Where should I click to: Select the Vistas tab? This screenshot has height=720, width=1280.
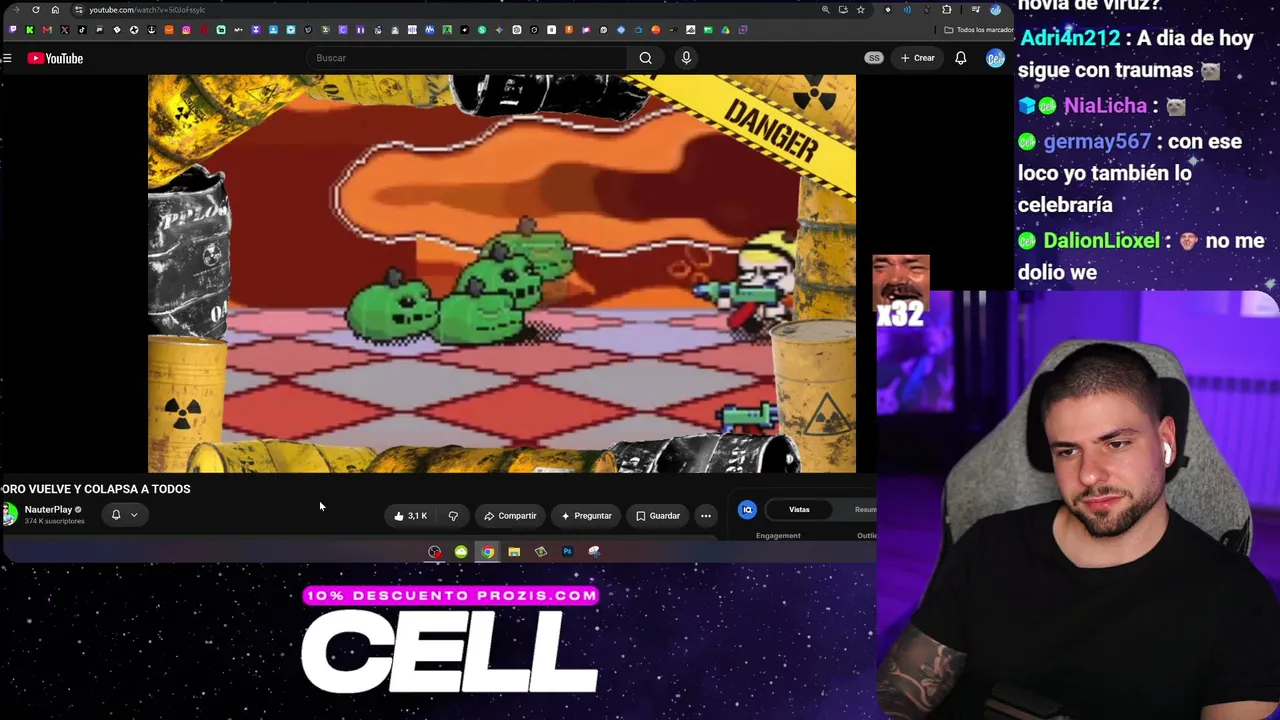[x=799, y=510]
